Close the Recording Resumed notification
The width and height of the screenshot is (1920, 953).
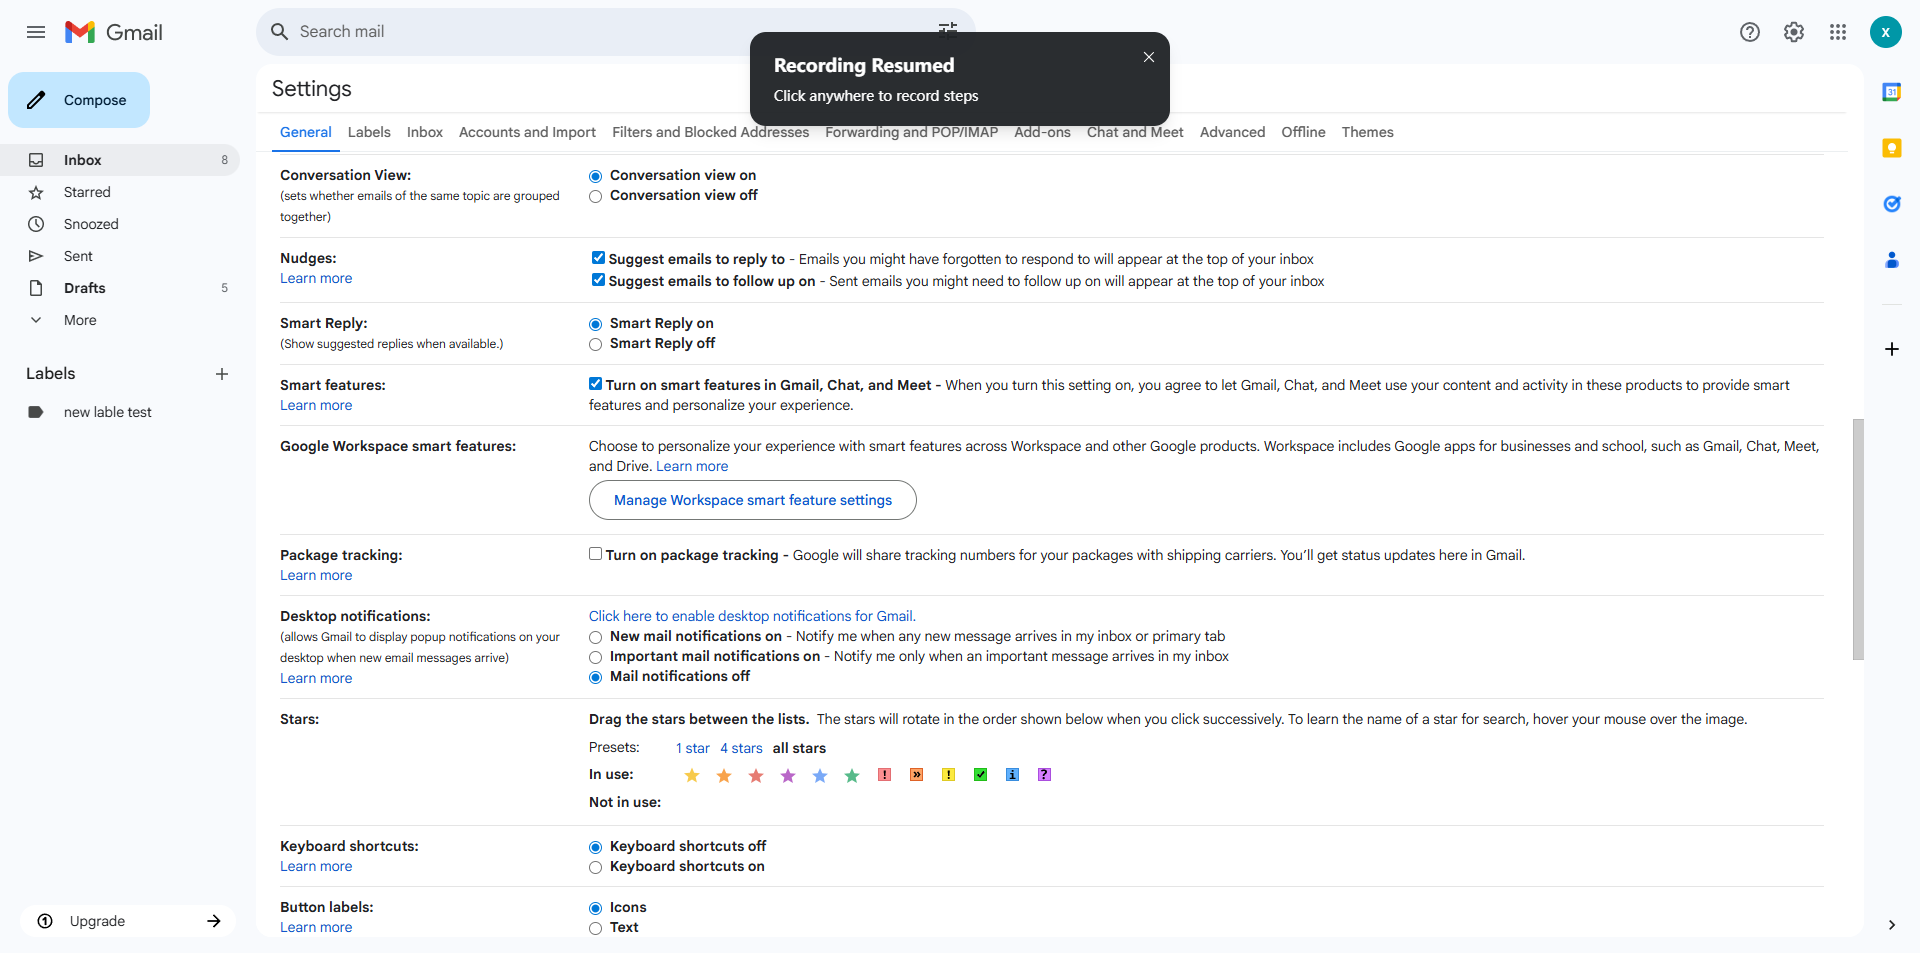click(1149, 57)
